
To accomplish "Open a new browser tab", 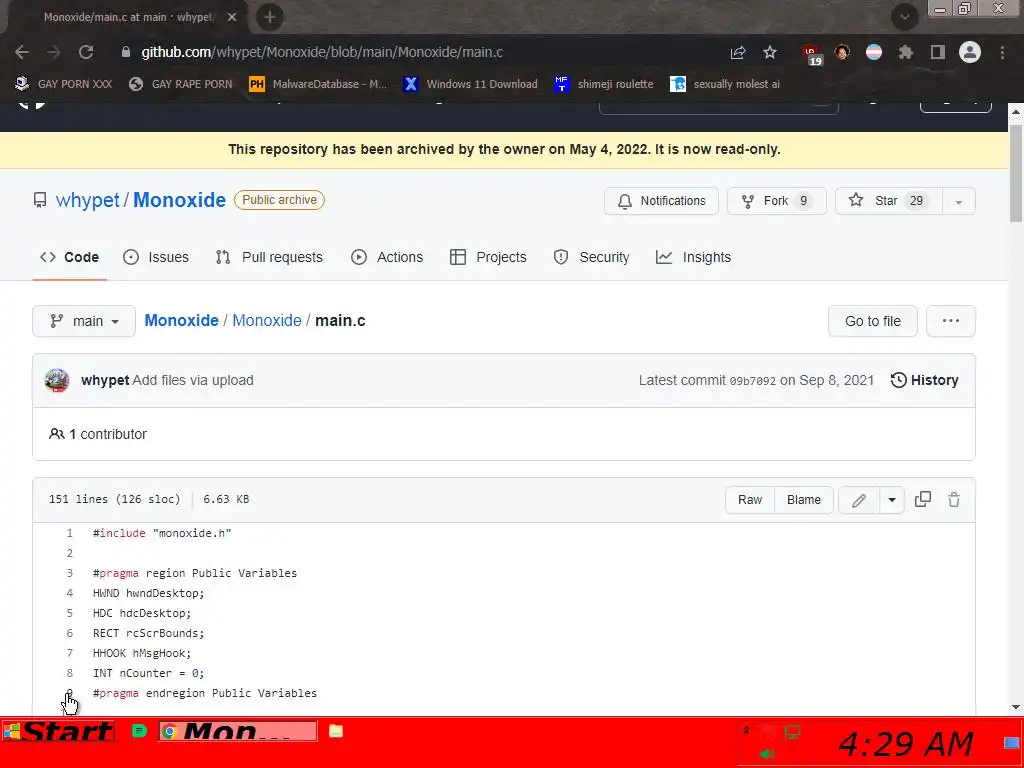I will point(270,17).
